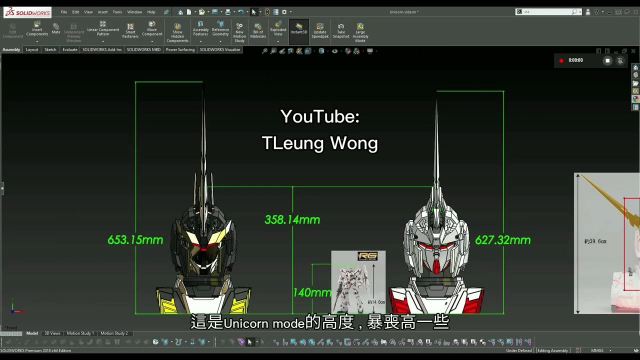Click the Save icon in quick access toolbar
640x360 pixels.
tap(215, 12)
